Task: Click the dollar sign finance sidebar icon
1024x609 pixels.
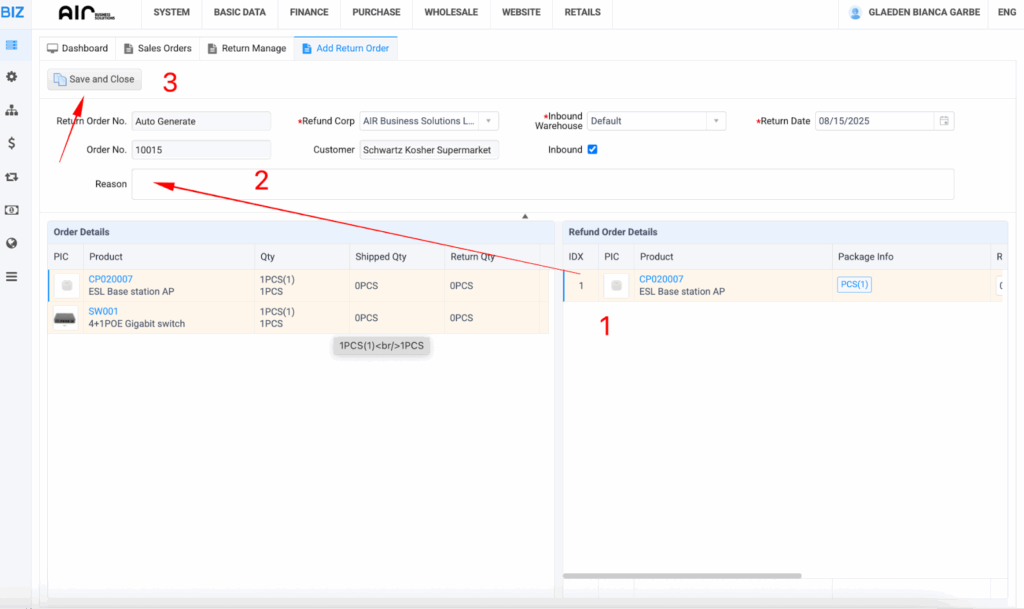Action: pyautogui.click(x=12, y=143)
